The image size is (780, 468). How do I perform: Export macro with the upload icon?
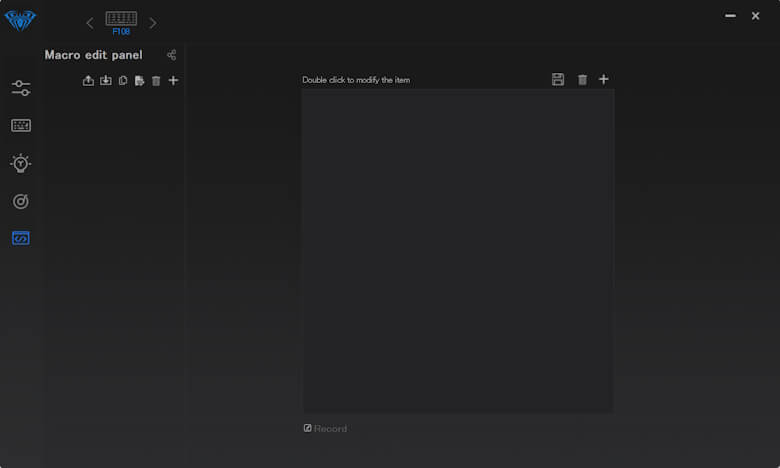coord(88,81)
